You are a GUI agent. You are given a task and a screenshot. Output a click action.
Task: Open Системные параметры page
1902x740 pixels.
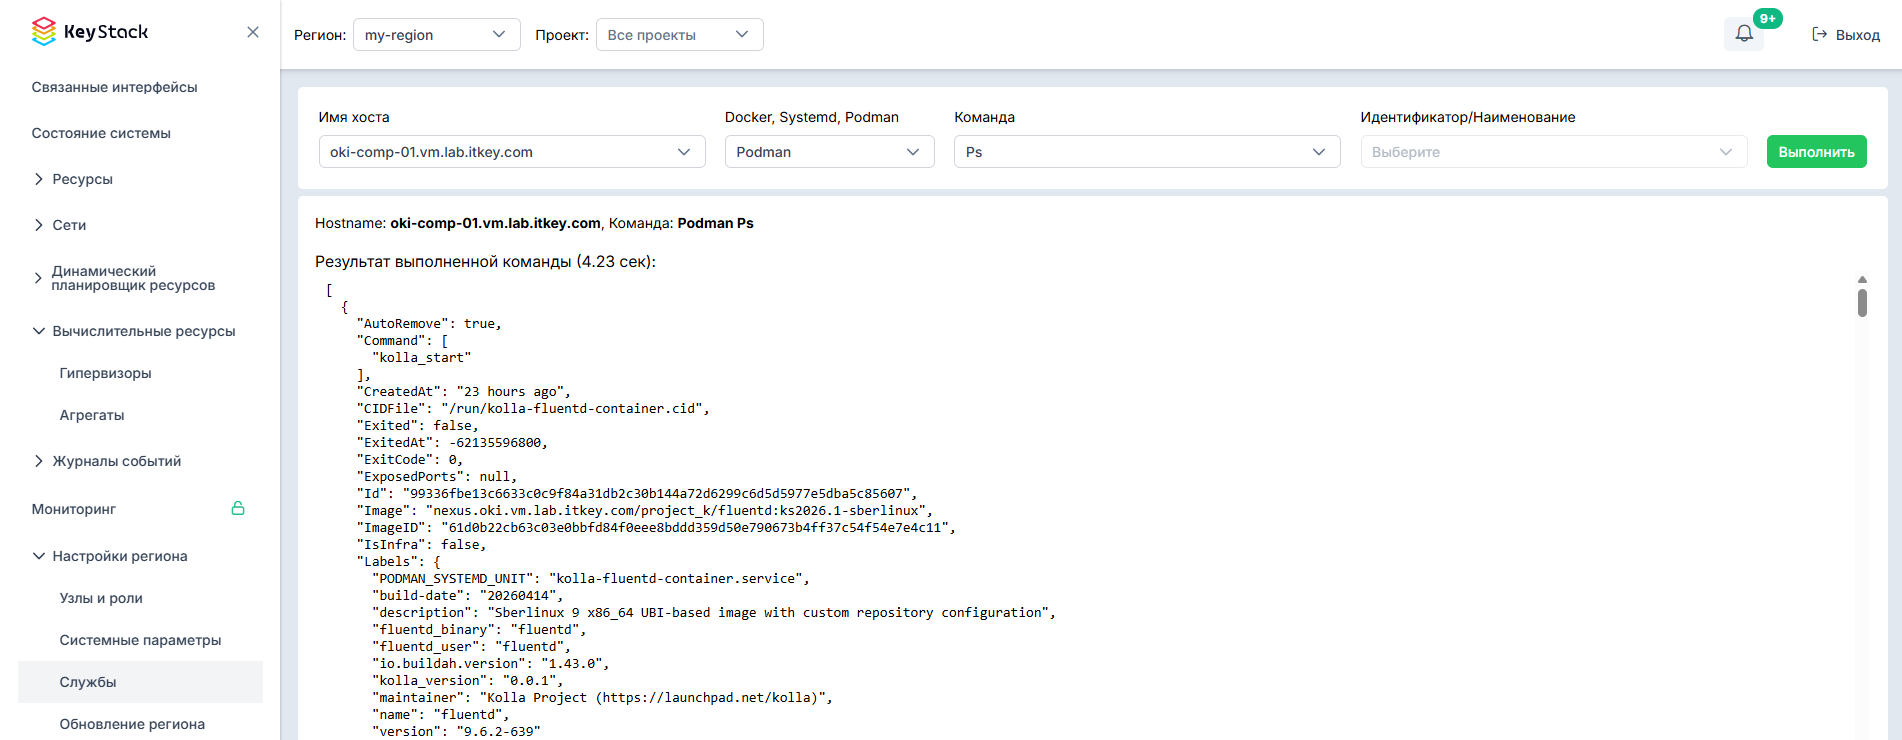coord(140,640)
